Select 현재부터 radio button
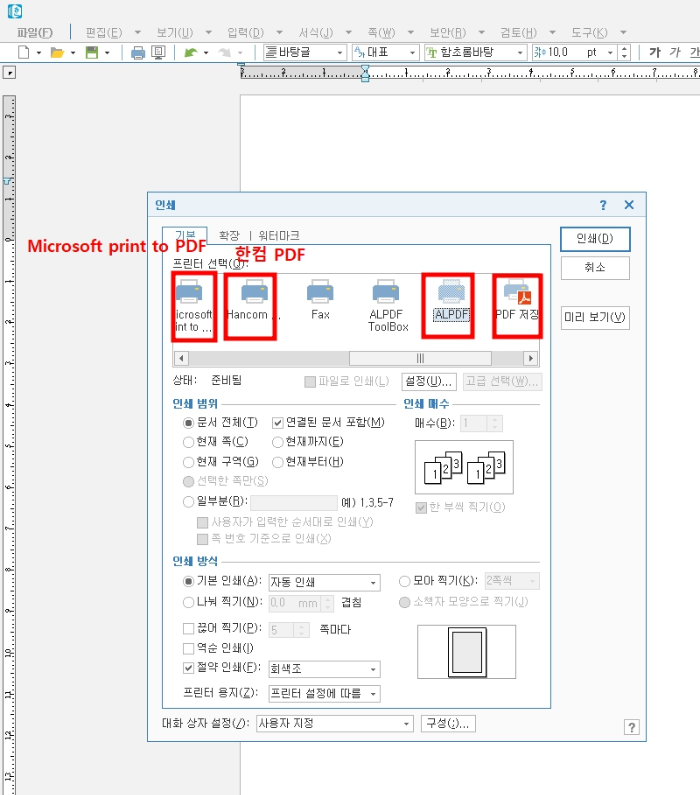This screenshot has width=700, height=795. pos(277,462)
